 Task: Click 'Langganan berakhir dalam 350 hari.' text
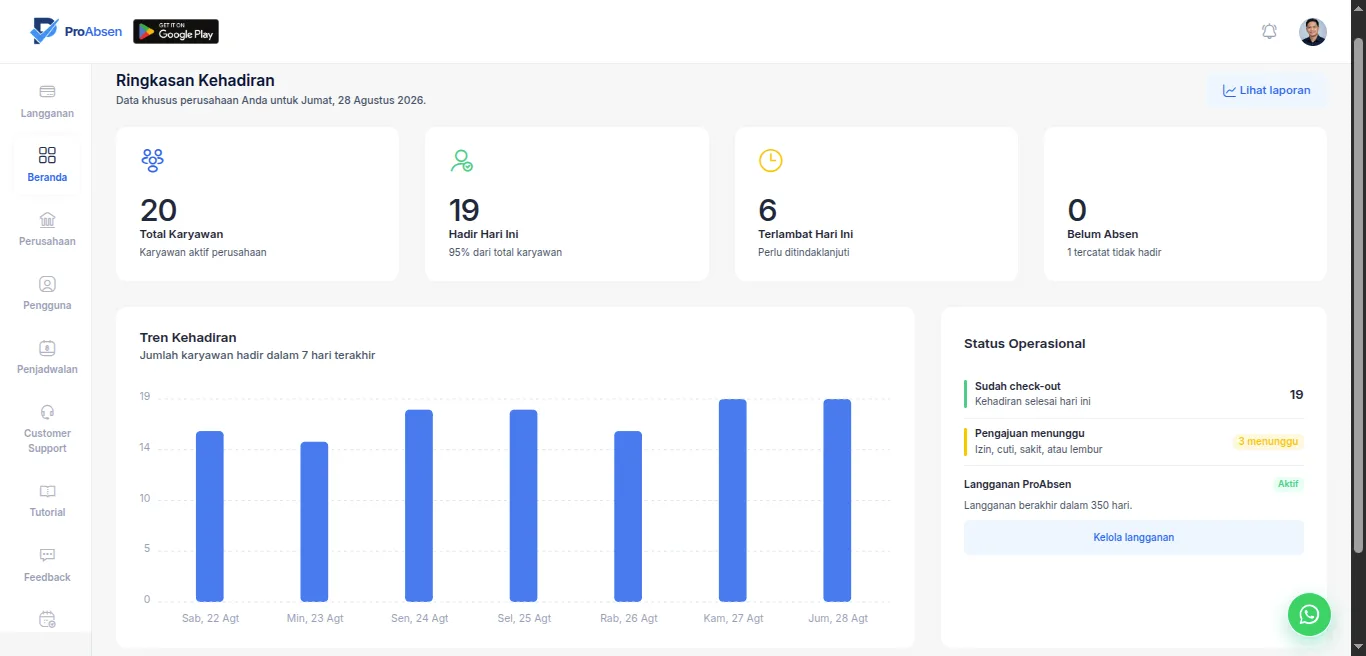[x=1048, y=505]
